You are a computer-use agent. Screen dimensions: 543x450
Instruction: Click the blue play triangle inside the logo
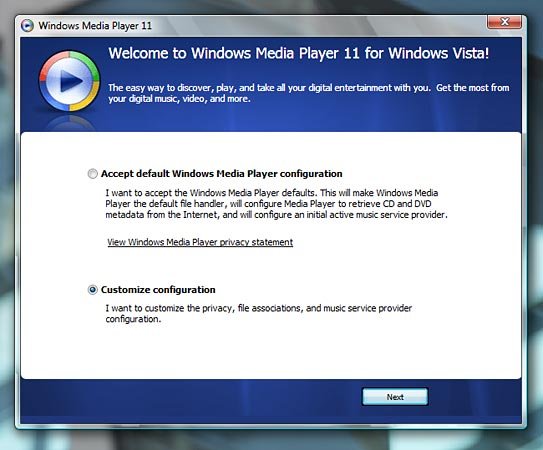click(71, 81)
